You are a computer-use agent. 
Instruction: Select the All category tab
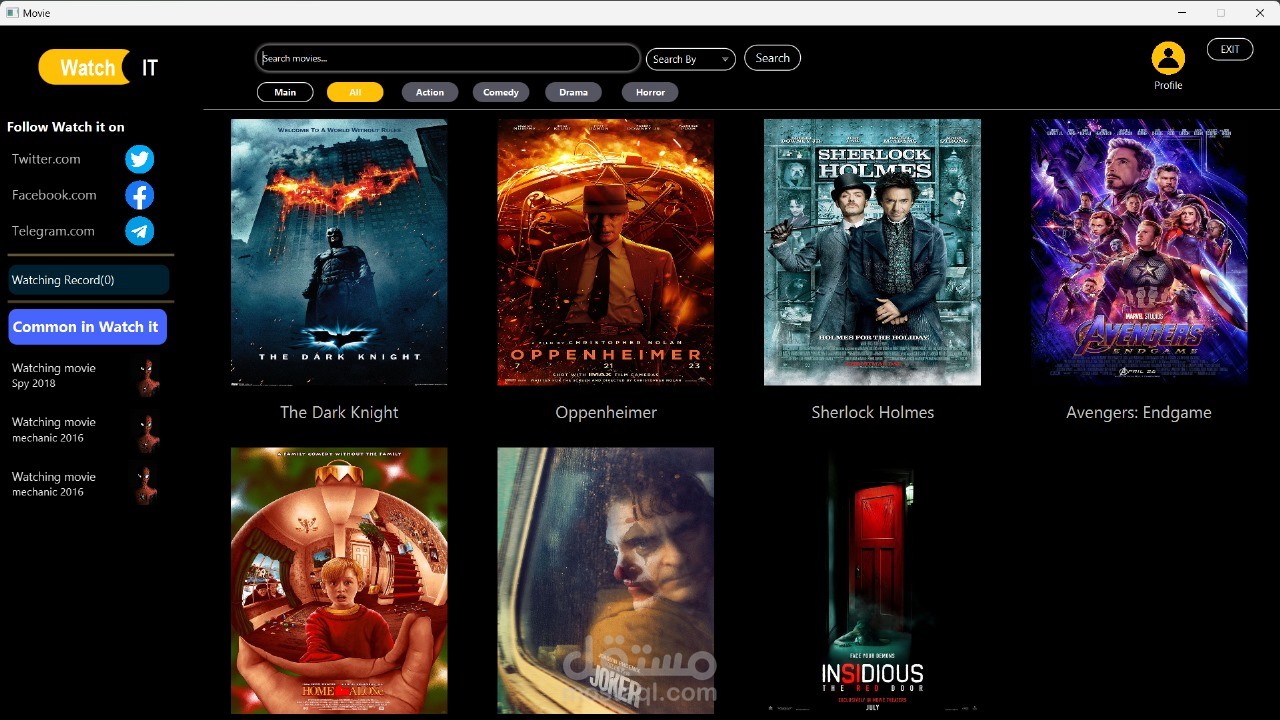[355, 92]
